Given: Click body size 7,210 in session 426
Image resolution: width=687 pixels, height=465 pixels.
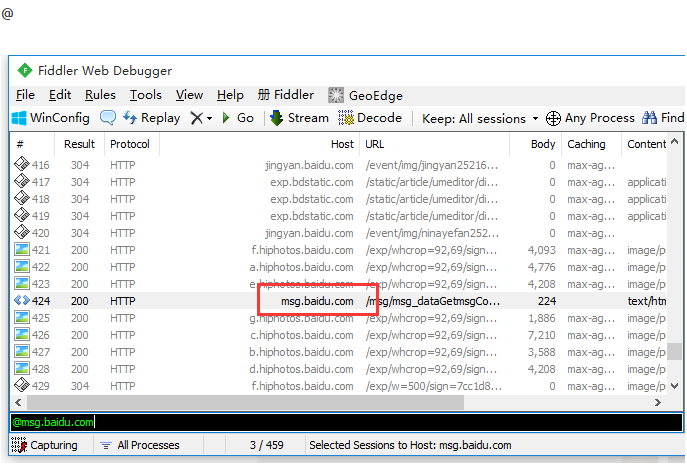Looking at the screenshot, I should [x=542, y=335].
